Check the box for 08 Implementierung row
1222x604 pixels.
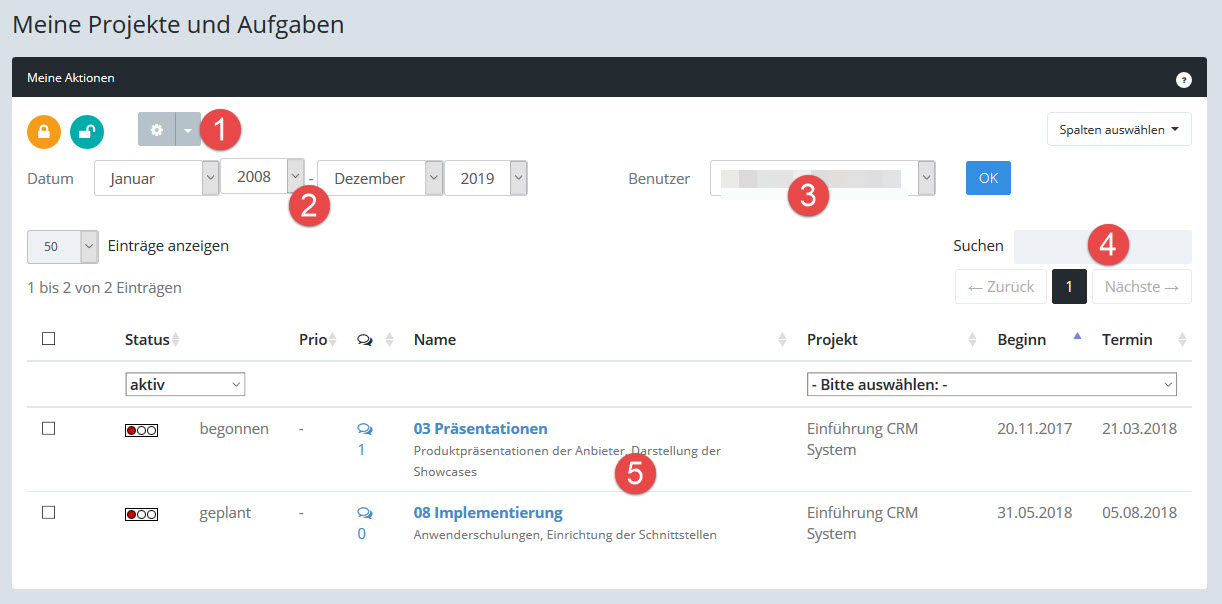(48, 512)
